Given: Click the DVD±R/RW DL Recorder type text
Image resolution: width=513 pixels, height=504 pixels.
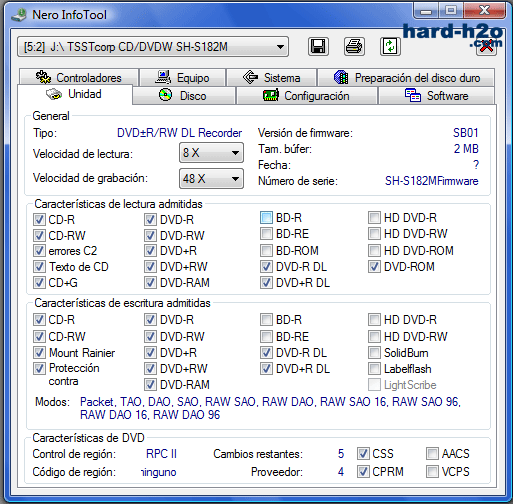Looking at the screenshot, I should [179, 133].
